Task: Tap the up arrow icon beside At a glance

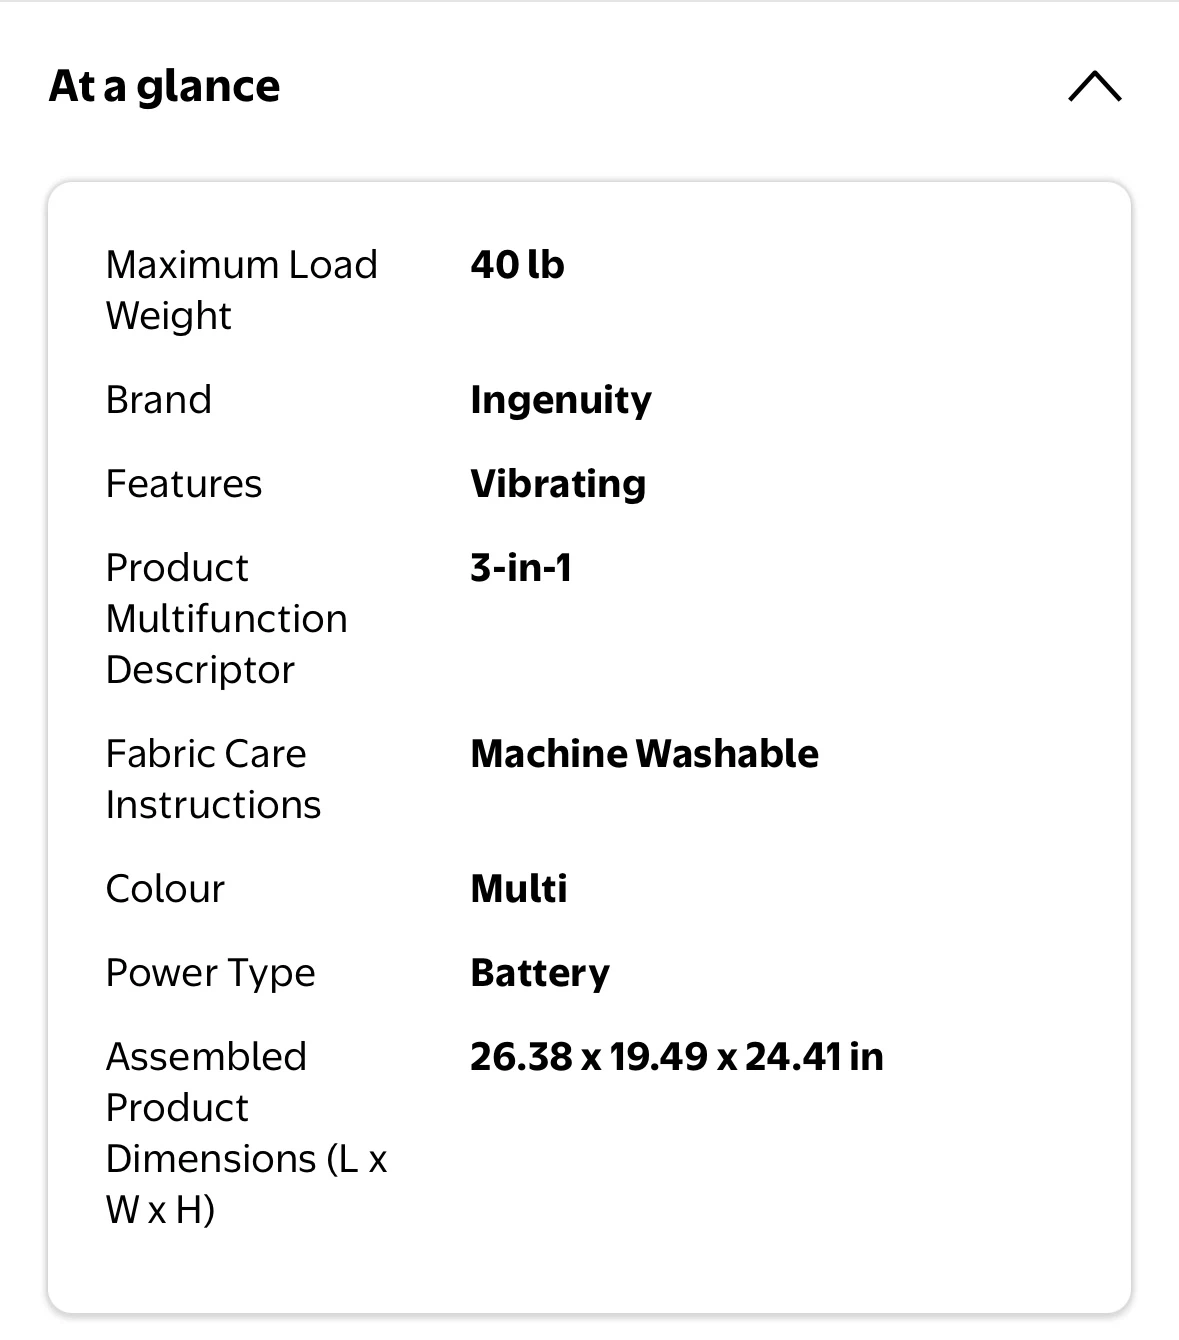Action: coord(1095,86)
